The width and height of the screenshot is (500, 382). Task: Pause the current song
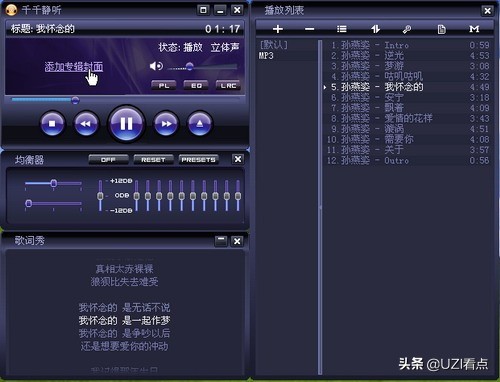tap(126, 124)
